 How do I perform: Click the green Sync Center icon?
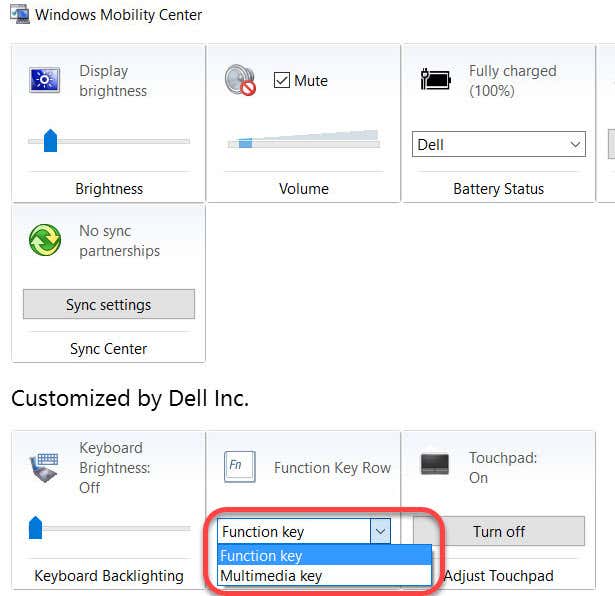[x=46, y=241]
